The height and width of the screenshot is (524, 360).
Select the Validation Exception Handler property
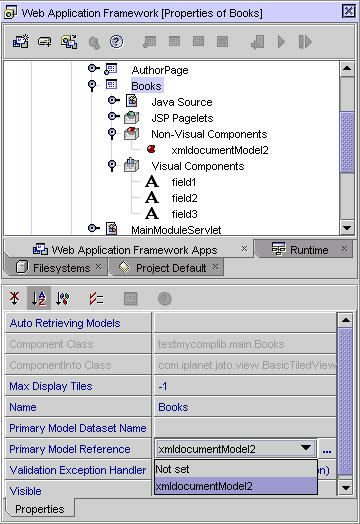[x=78, y=470]
